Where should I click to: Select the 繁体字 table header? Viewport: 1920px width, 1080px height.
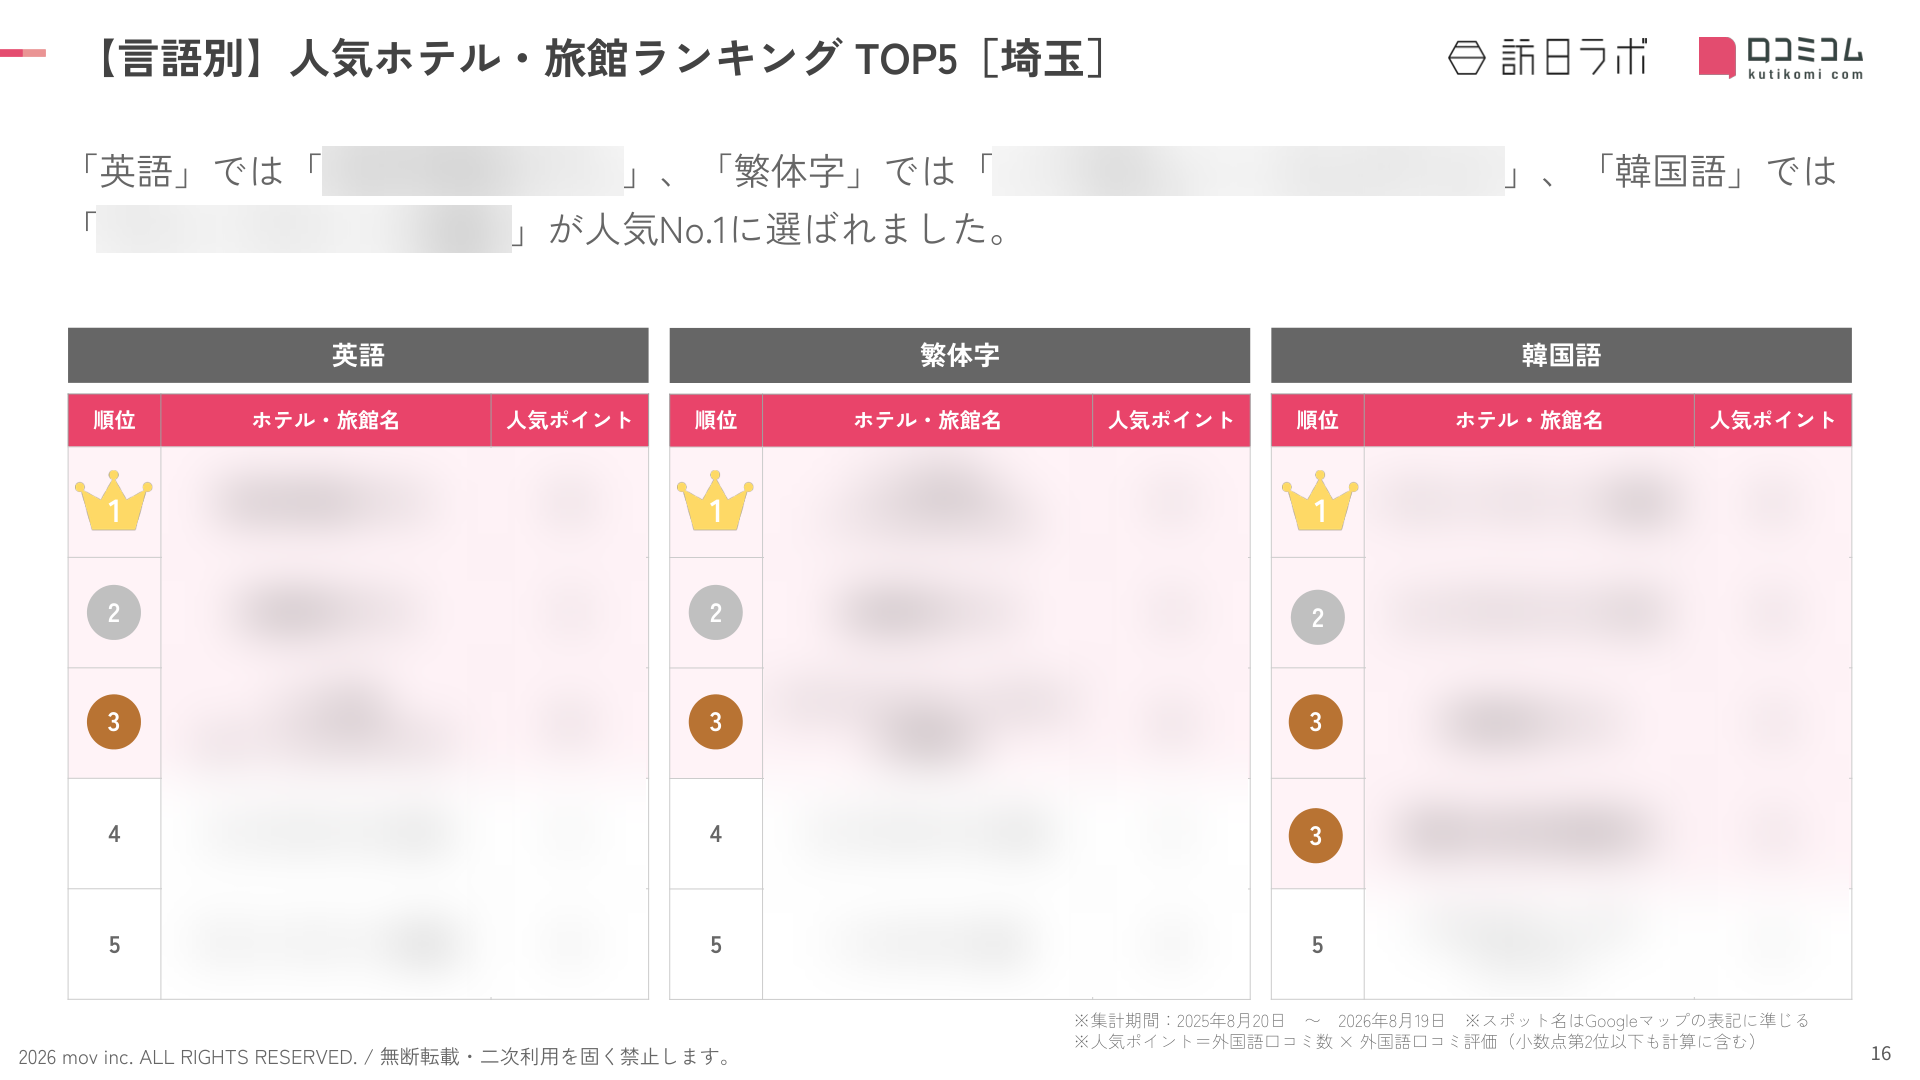coord(960,355)
